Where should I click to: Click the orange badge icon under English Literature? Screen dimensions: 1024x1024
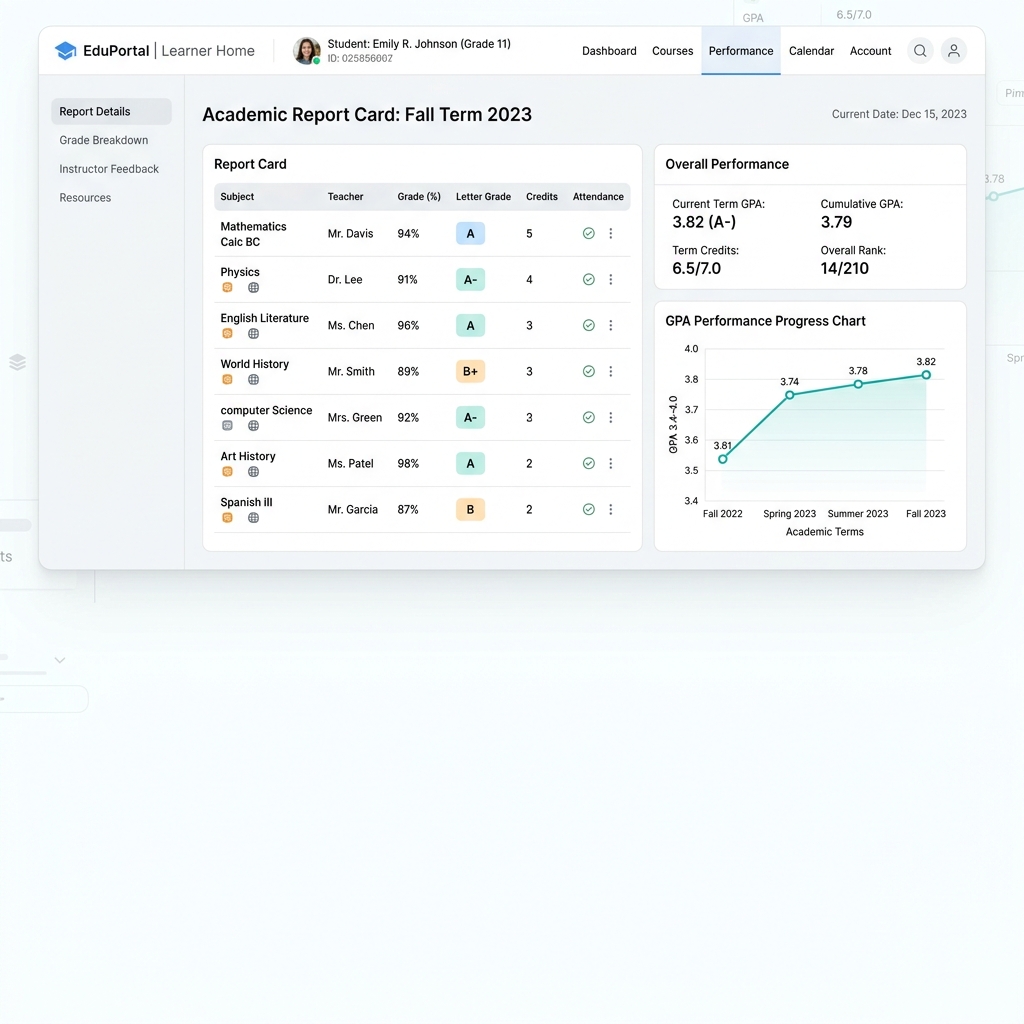[x=227, y=334]
